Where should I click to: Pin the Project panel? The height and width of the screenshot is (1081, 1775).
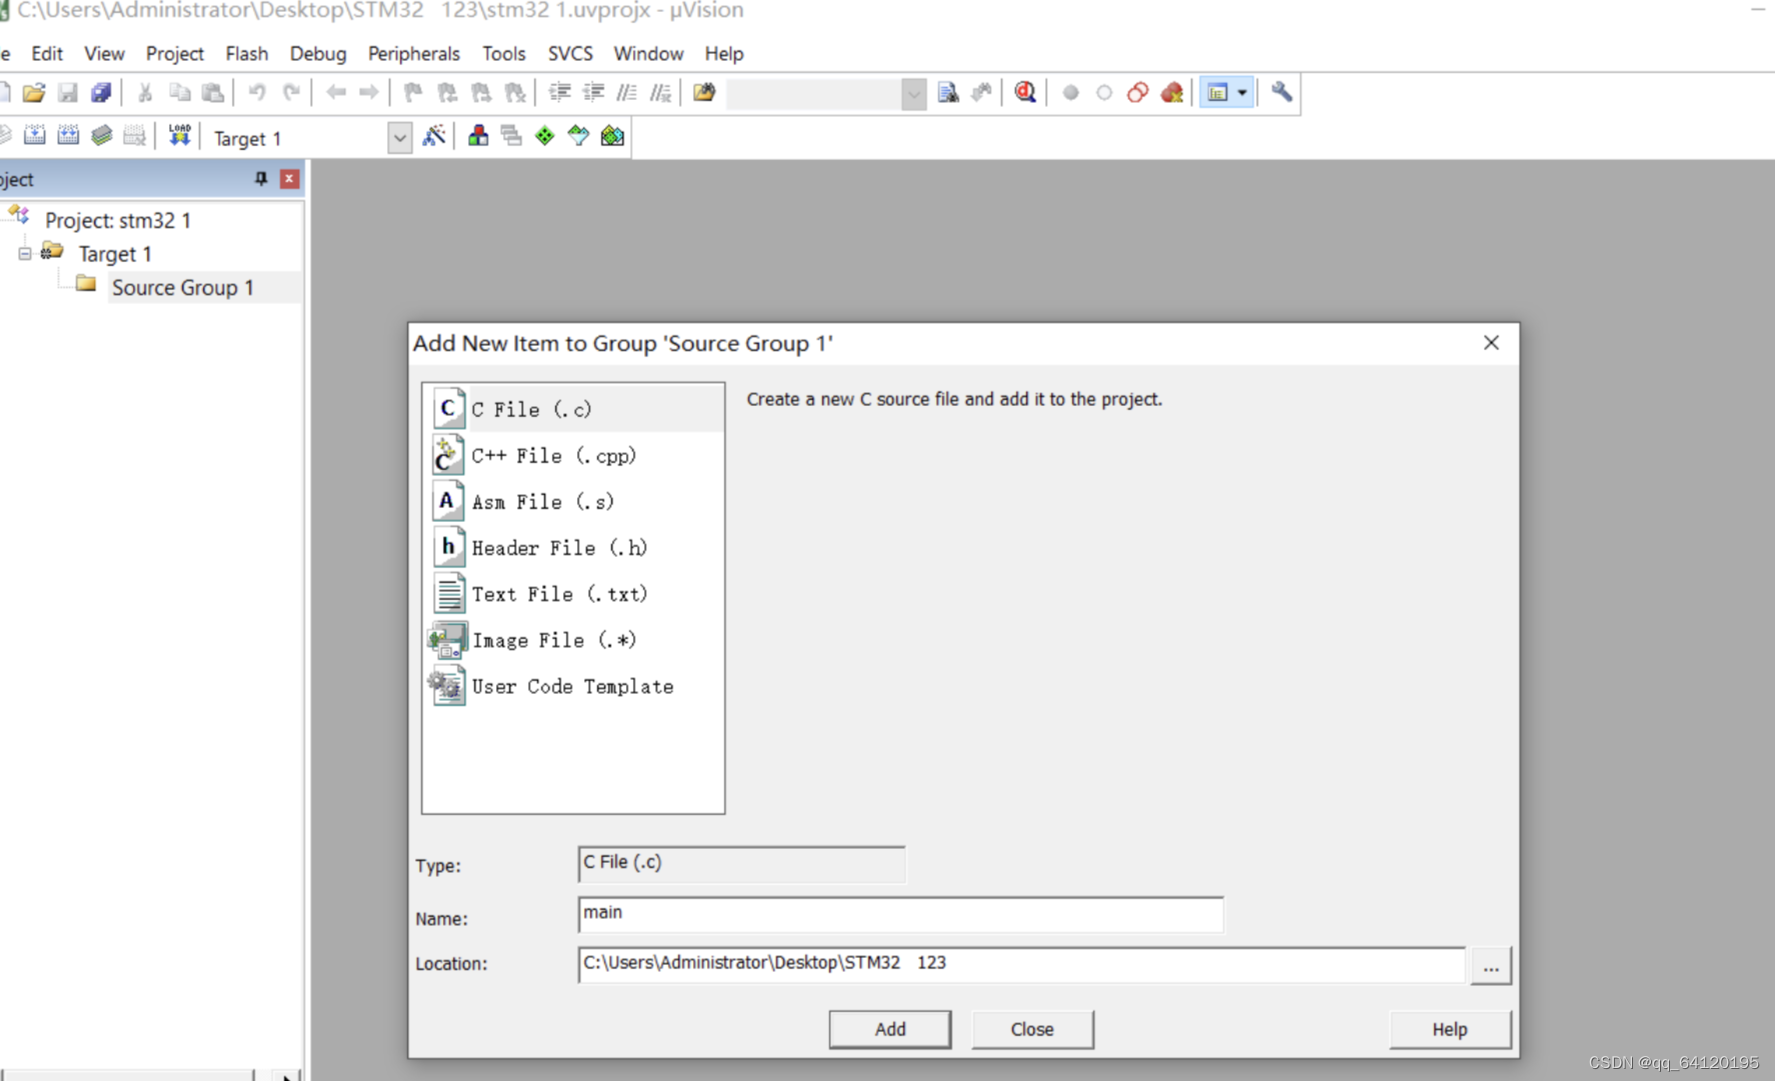coord(261,179)
